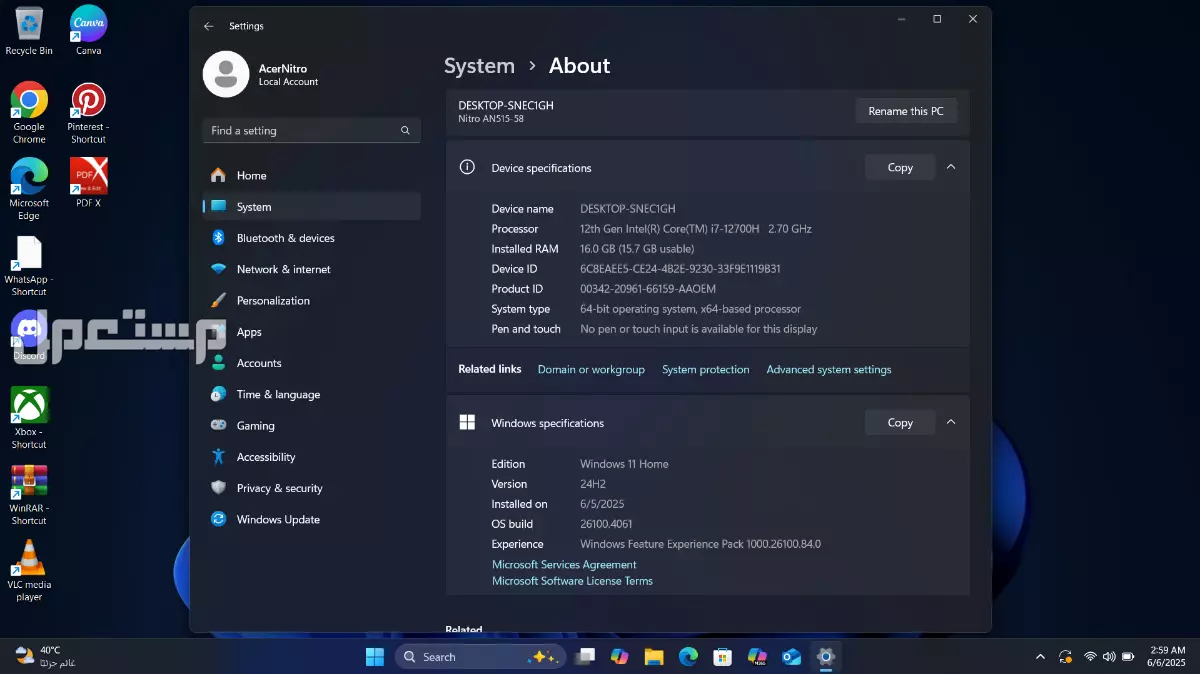Open Domain or workgroup link
The width and height of the screenshot is (1200, 674).
(x=591, y=369)
